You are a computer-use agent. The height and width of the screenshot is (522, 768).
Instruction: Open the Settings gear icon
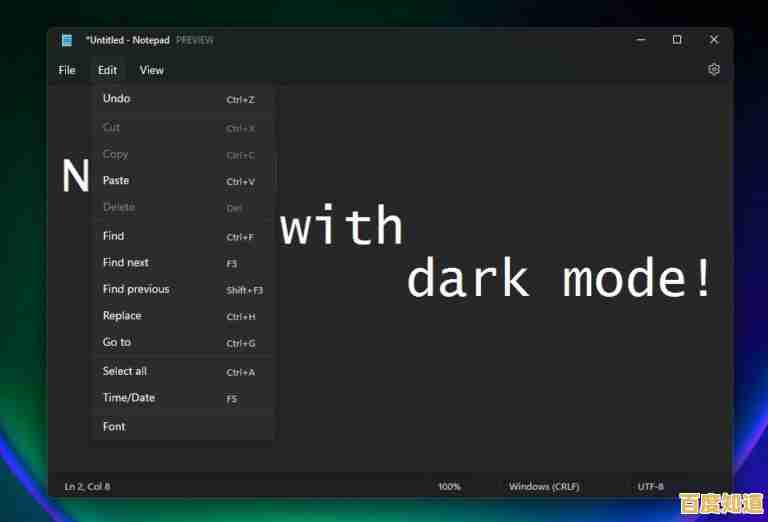(x=713, y=70)
